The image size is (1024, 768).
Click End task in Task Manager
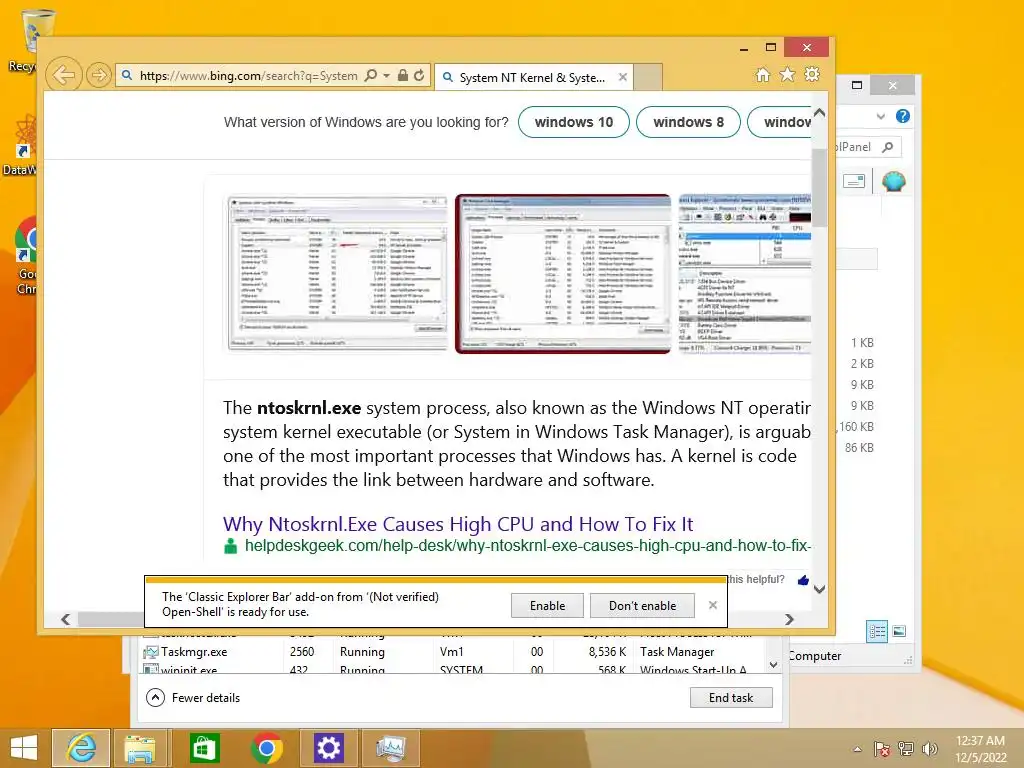[x=731, y=697]
